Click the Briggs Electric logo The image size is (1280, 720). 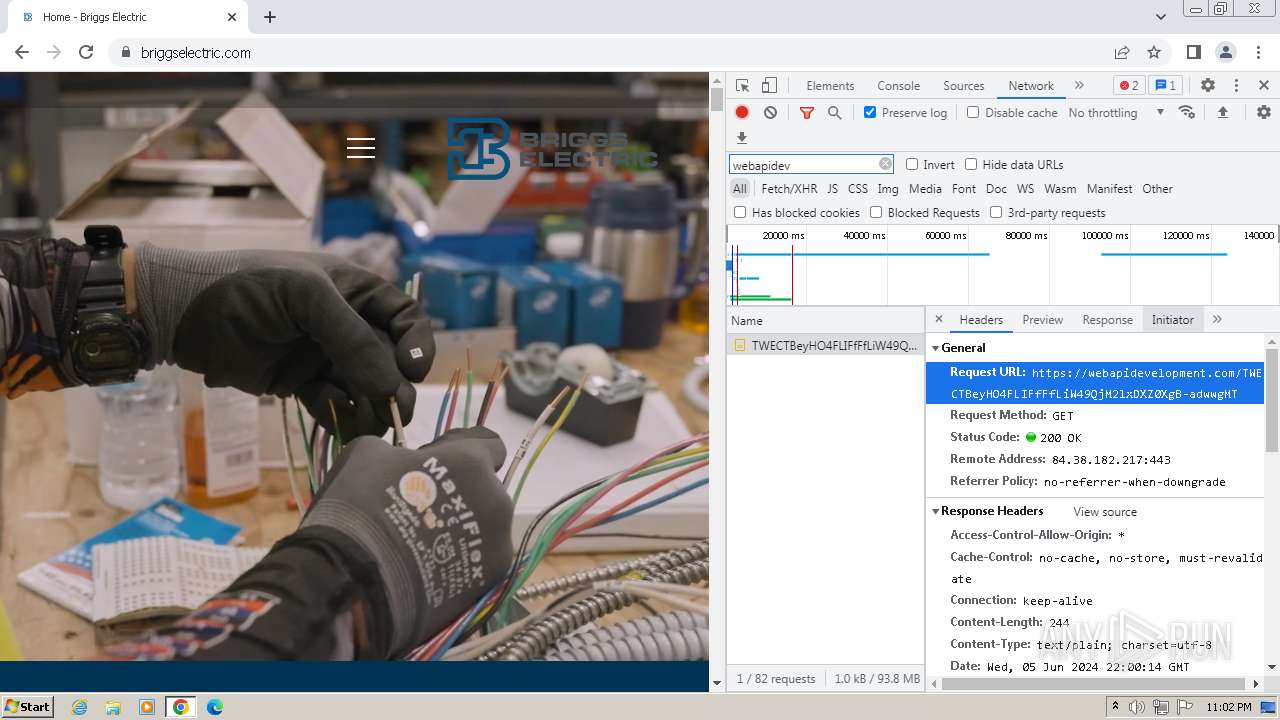pos(552,148)
